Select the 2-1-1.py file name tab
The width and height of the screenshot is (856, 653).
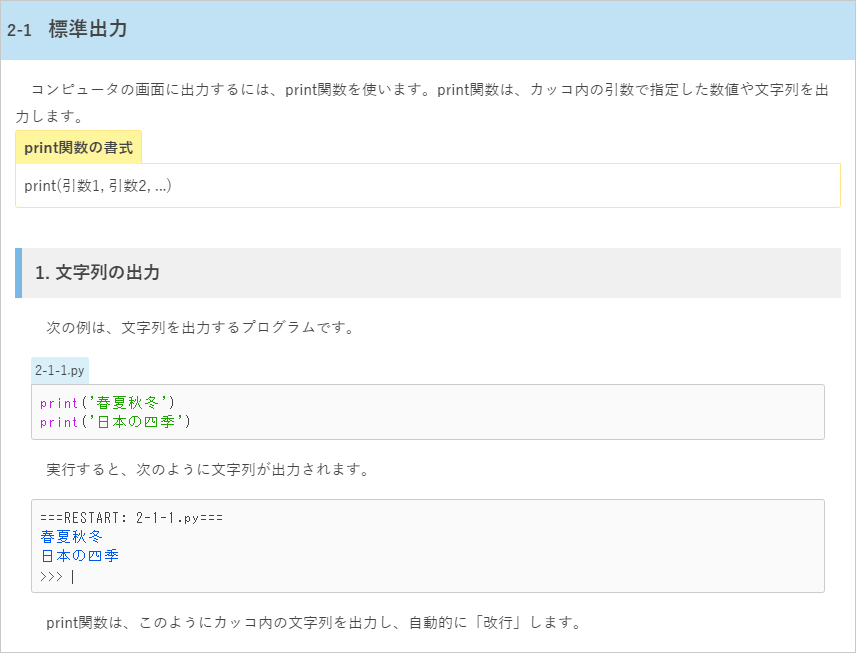tap(60, 371)
